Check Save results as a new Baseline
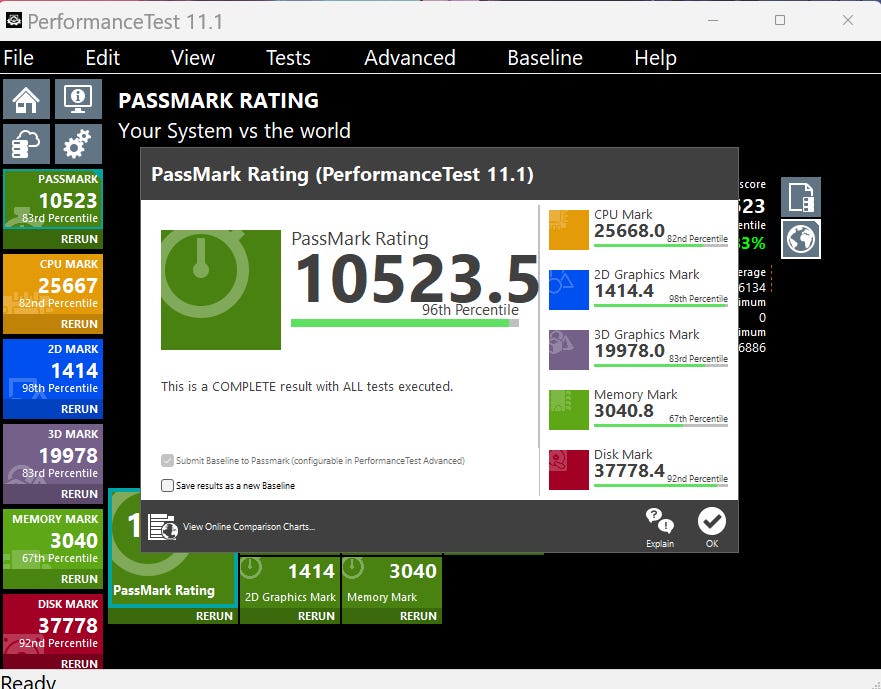881x689 pixels. pos(167,485)
